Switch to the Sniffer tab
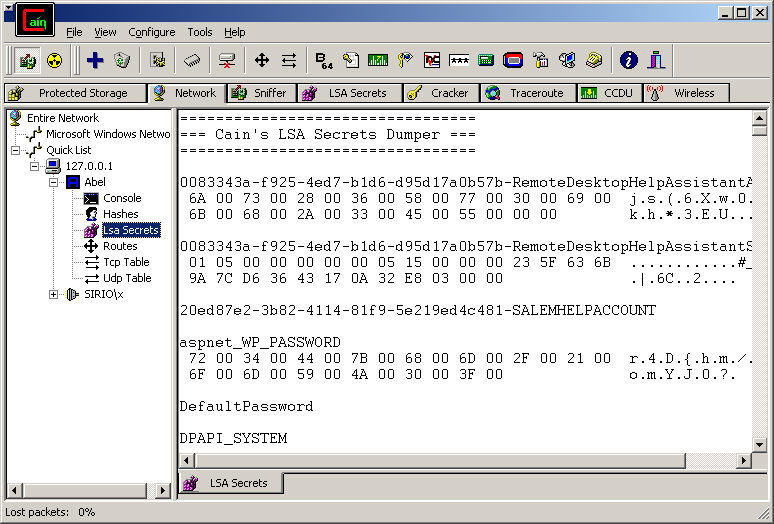 pos(262,93)
